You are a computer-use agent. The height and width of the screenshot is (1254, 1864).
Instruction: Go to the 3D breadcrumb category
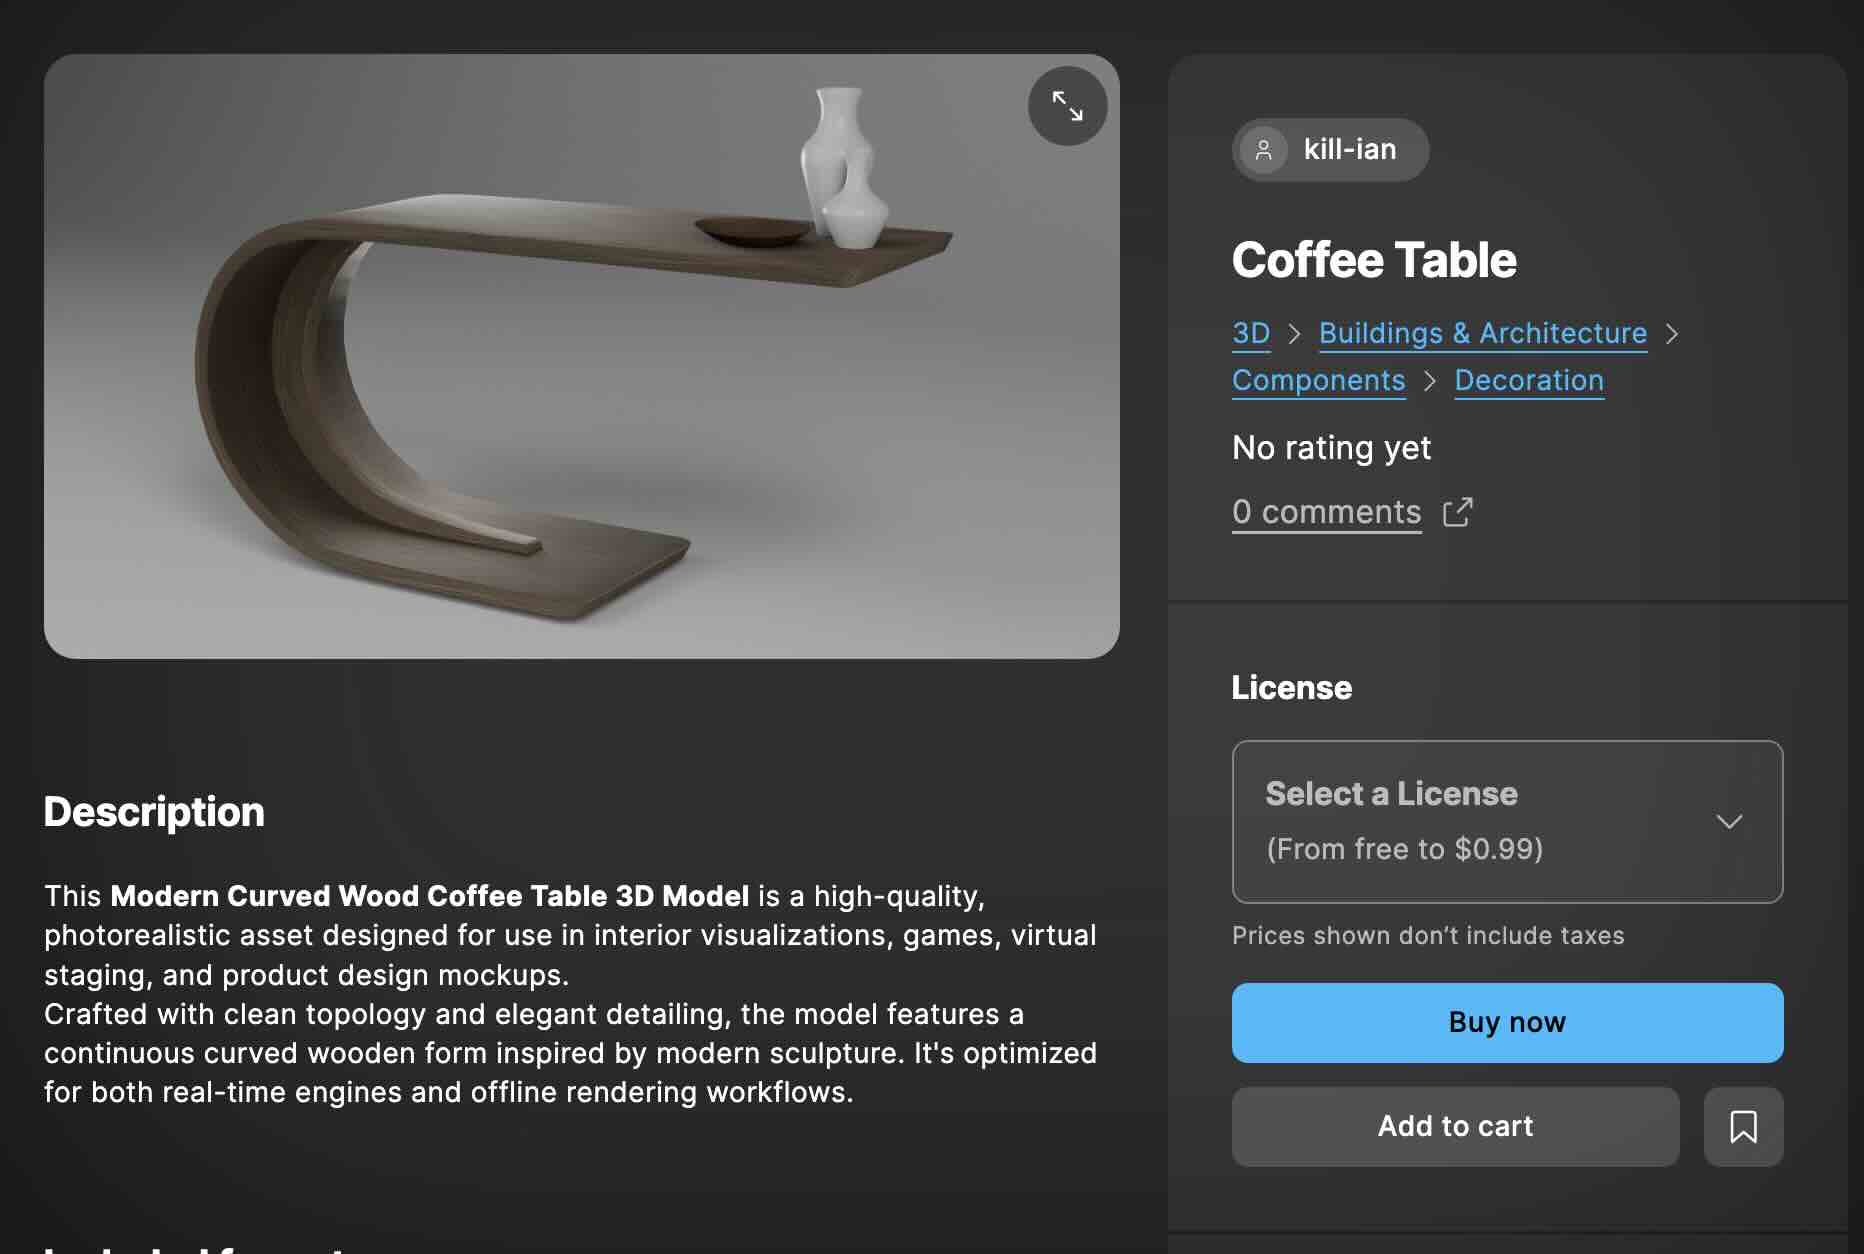(1250, 334)
